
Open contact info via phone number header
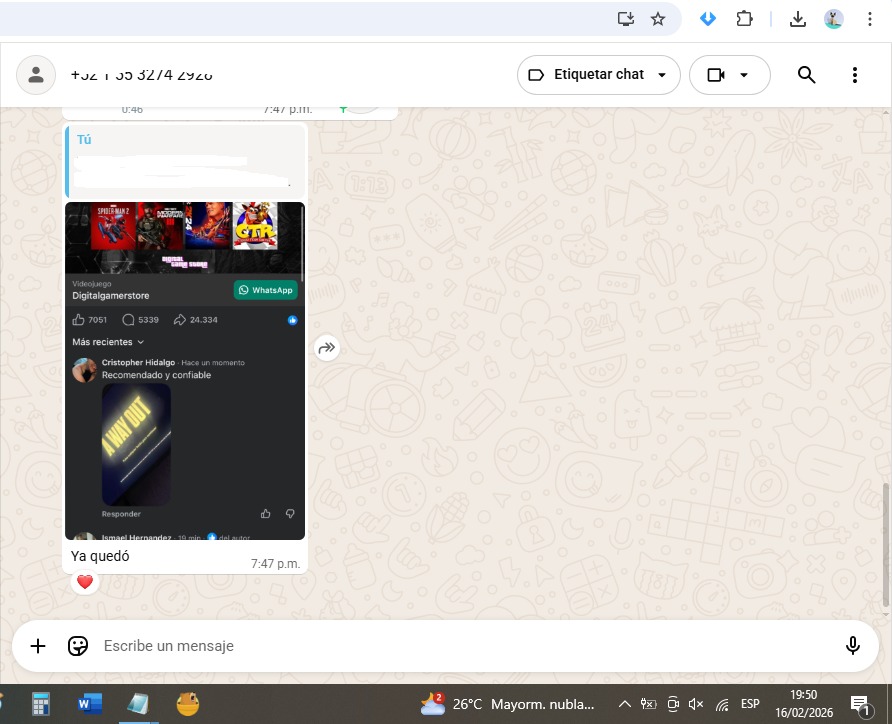click(x=141, y=75)
